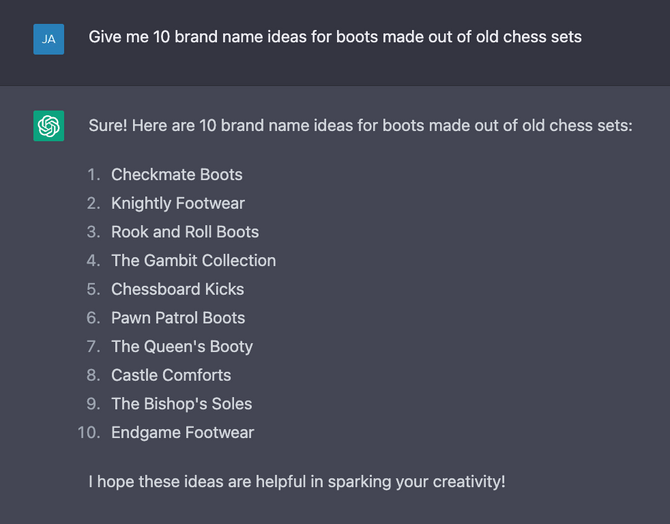Click 'The Bishop's Soles' entry
This screenshot has width=670, height=524.
tap(182, 404)
